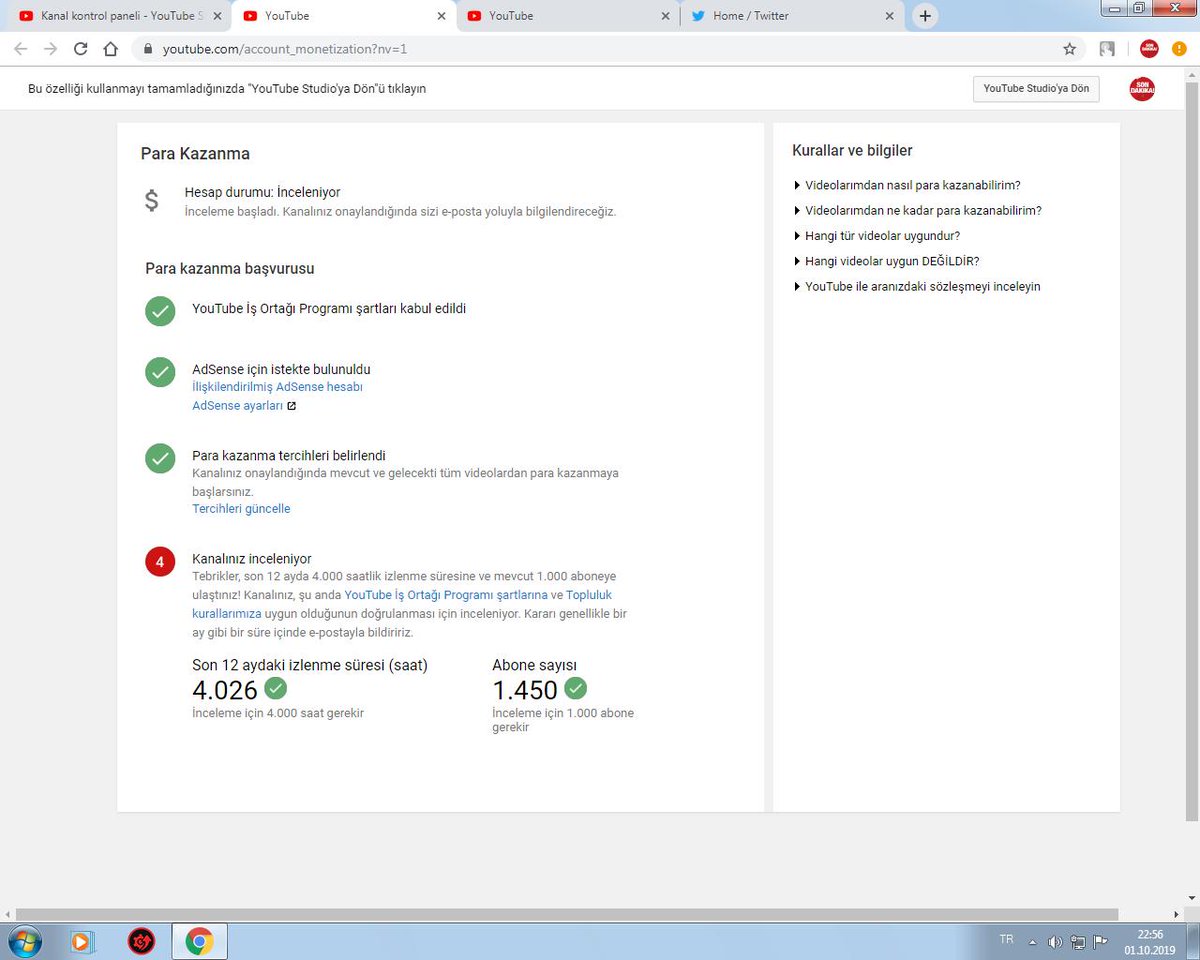Click the 1.450 subscriber count value
Image resolution: width=1200 pixels, height=960 pixels.
click(x=525, y=690)
